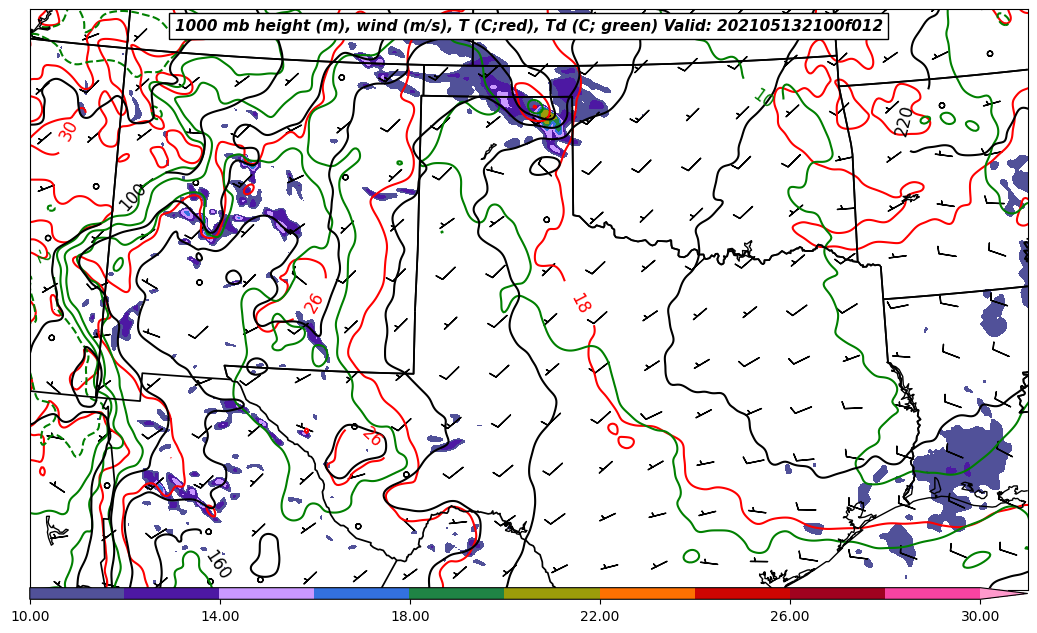The width and height of the screenshot is (1037, 633).
Task: Select the light lavender colorbar segment
Action: coord(267,593)
